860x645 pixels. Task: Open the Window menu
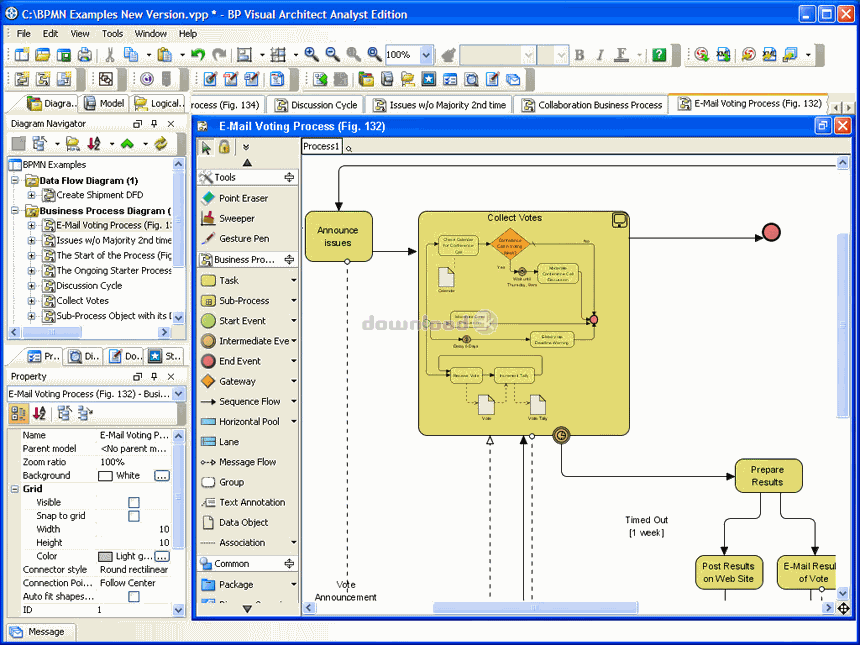coord(151,33)
